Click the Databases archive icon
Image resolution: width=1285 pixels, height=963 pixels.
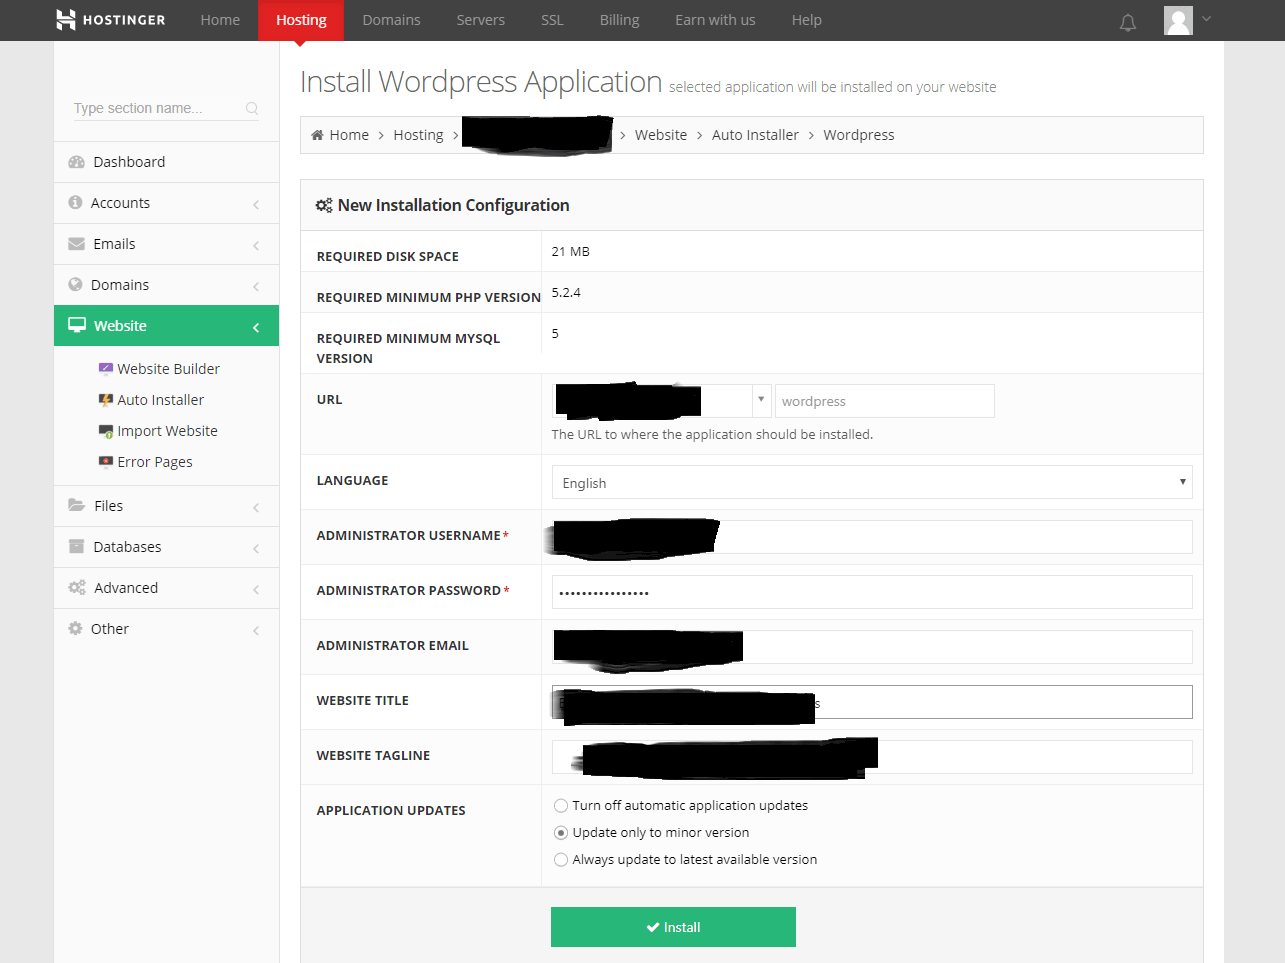(x=76, y=546)
